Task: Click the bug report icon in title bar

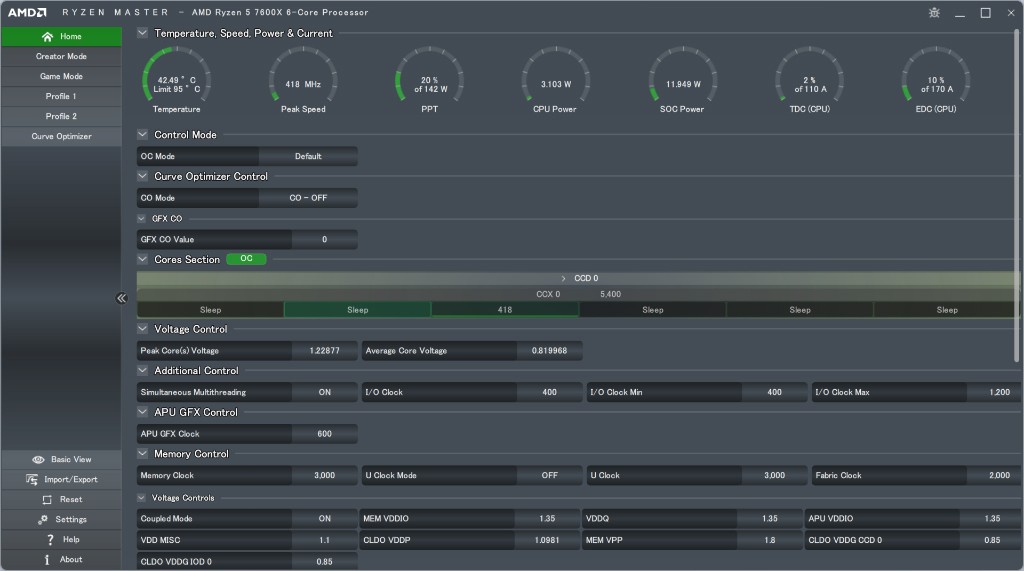Action: coord(934,13)
